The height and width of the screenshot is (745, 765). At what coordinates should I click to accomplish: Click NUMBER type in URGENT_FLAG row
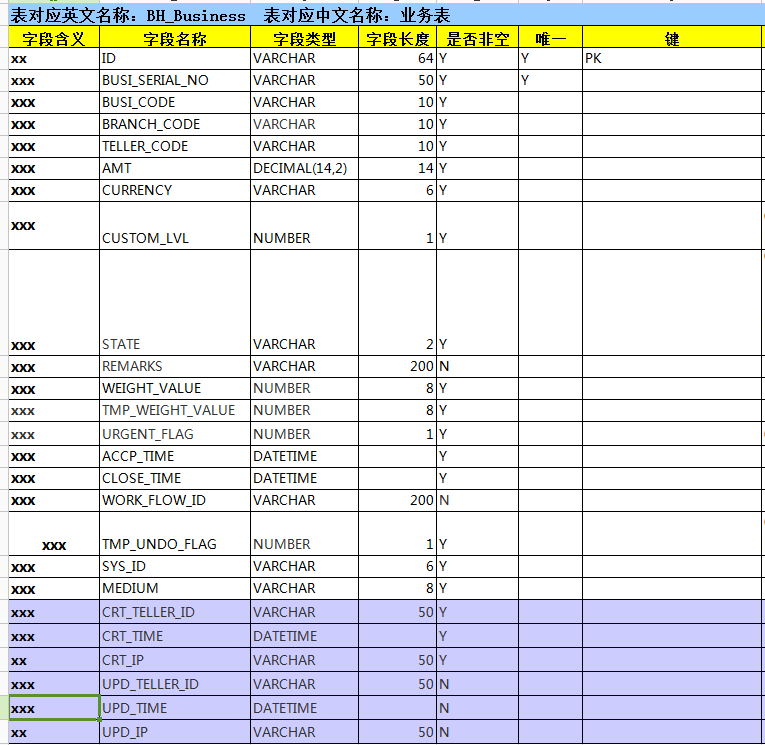304,434
